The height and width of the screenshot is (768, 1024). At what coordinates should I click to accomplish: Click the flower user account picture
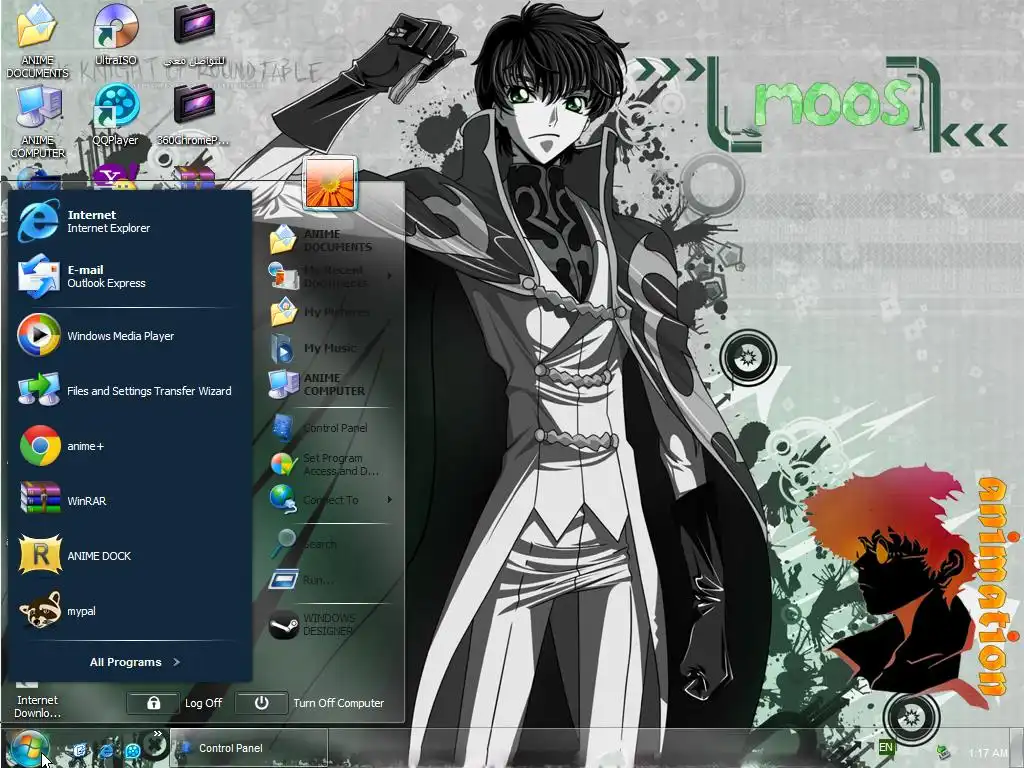pos(330,183)
